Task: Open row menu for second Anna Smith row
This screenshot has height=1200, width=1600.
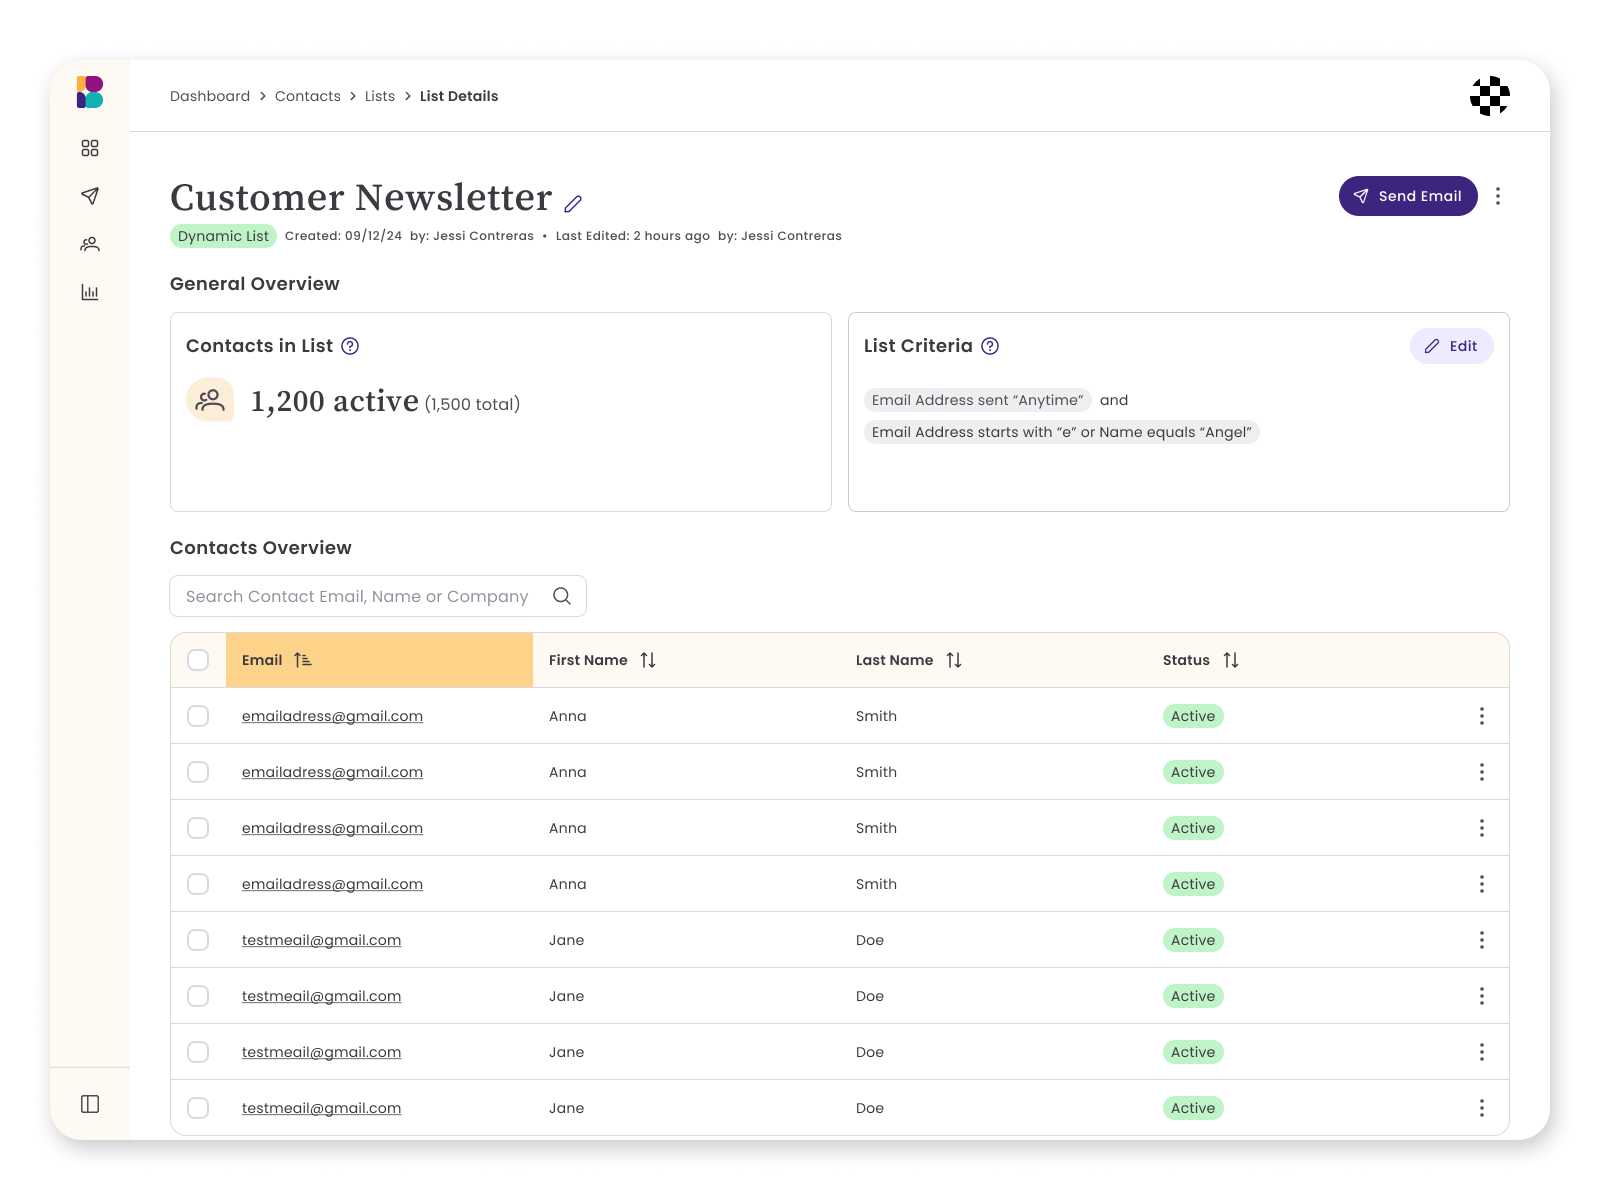Action: click(x=1482, y=772)
